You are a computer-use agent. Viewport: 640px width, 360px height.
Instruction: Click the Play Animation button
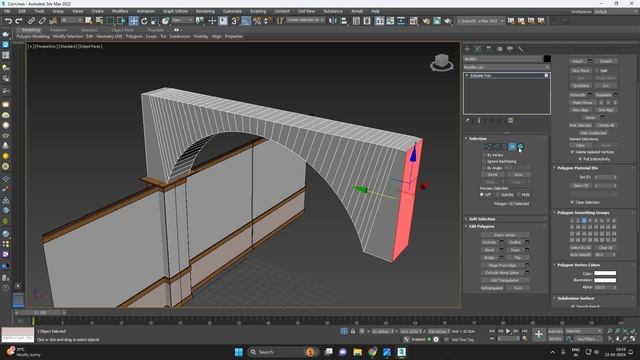(508, 331)
